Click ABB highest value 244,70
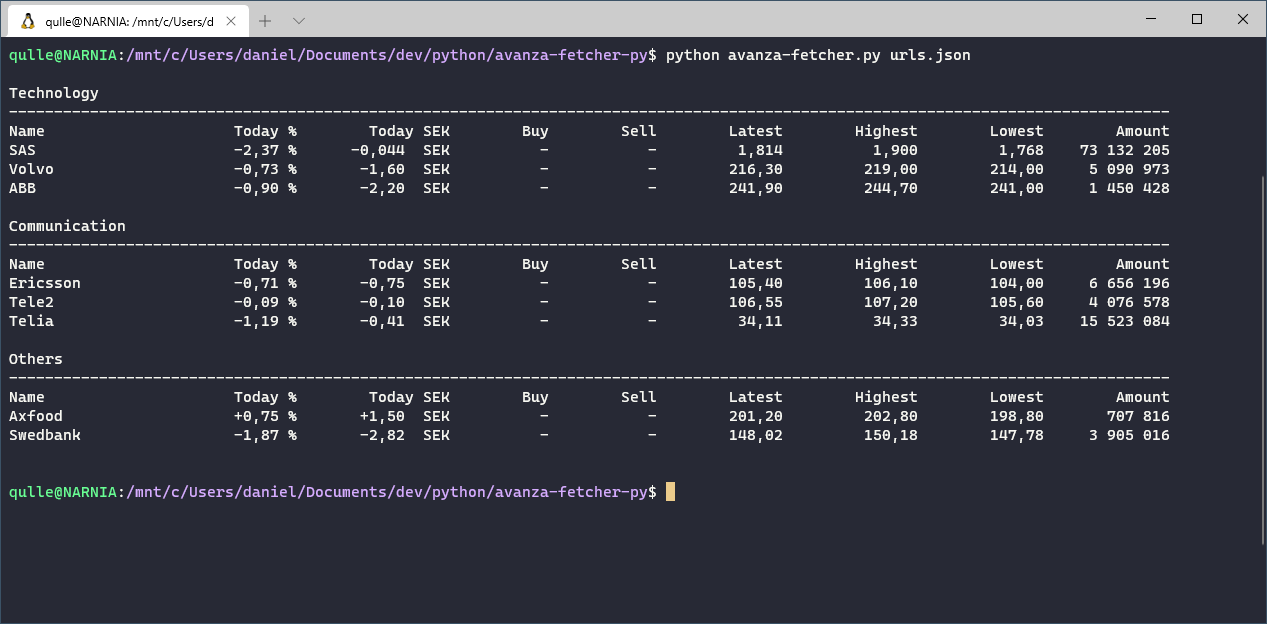The width and height of the screenshot is (1267, 624). click(x=891, y=188)
